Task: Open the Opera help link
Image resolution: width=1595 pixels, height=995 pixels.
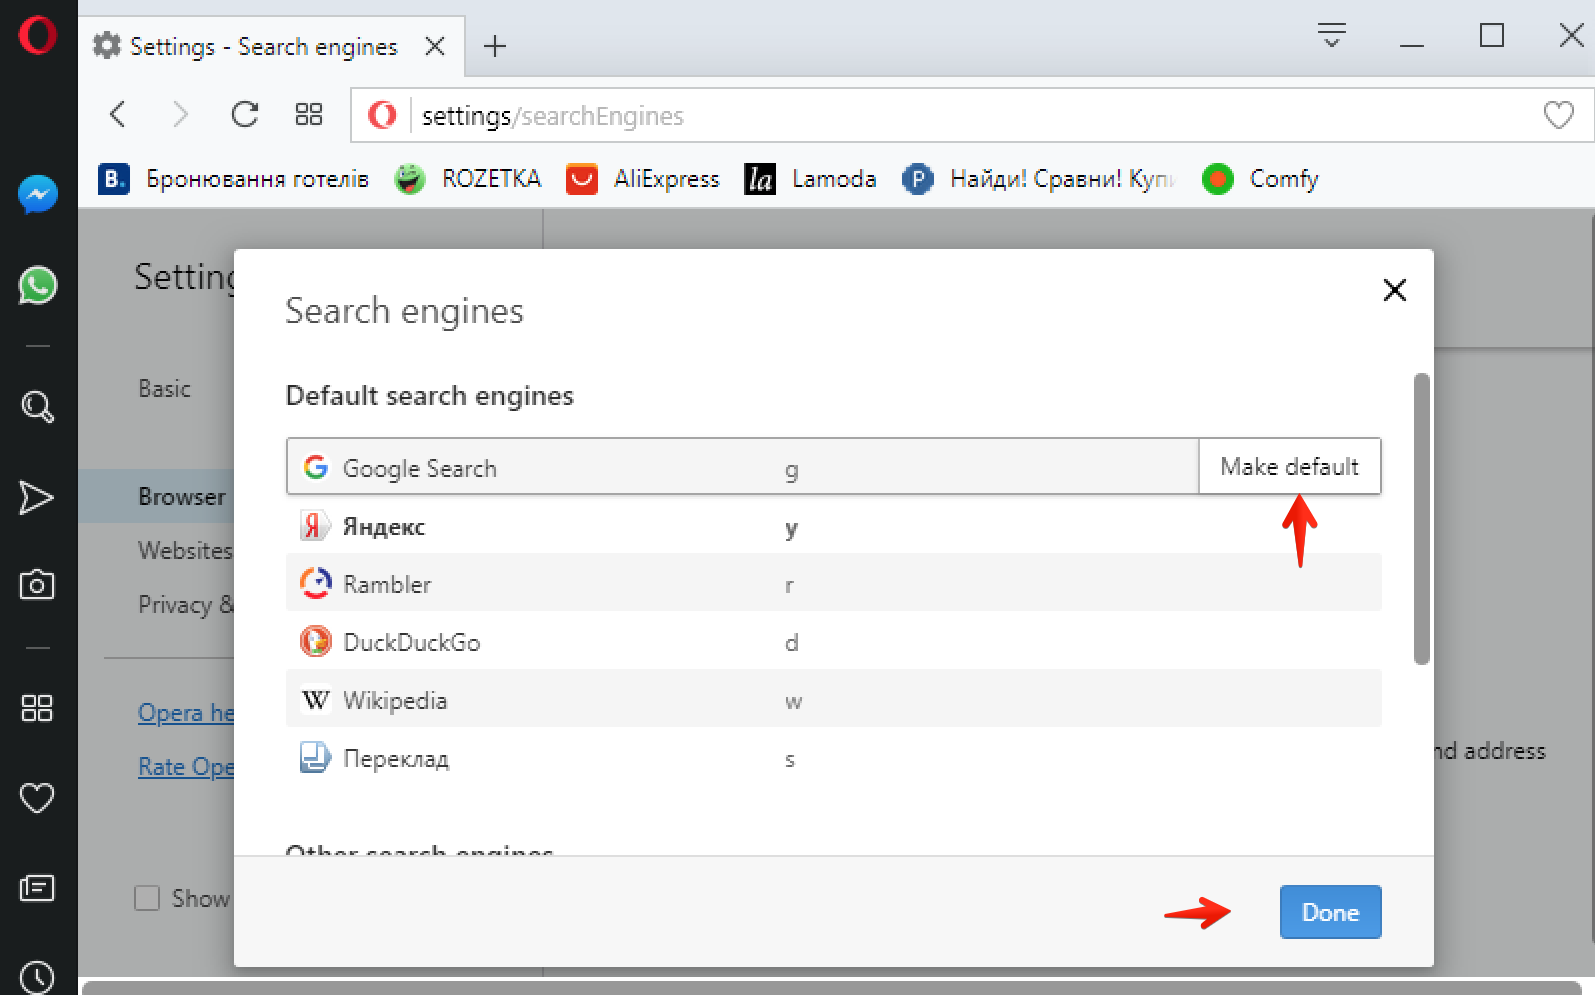Action: click(186, 713)
